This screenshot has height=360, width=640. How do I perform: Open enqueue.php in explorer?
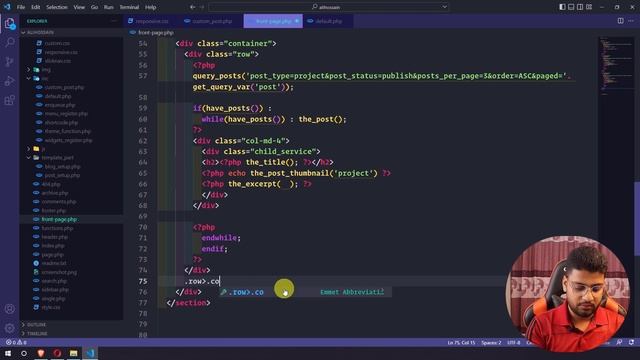[60, 105]
